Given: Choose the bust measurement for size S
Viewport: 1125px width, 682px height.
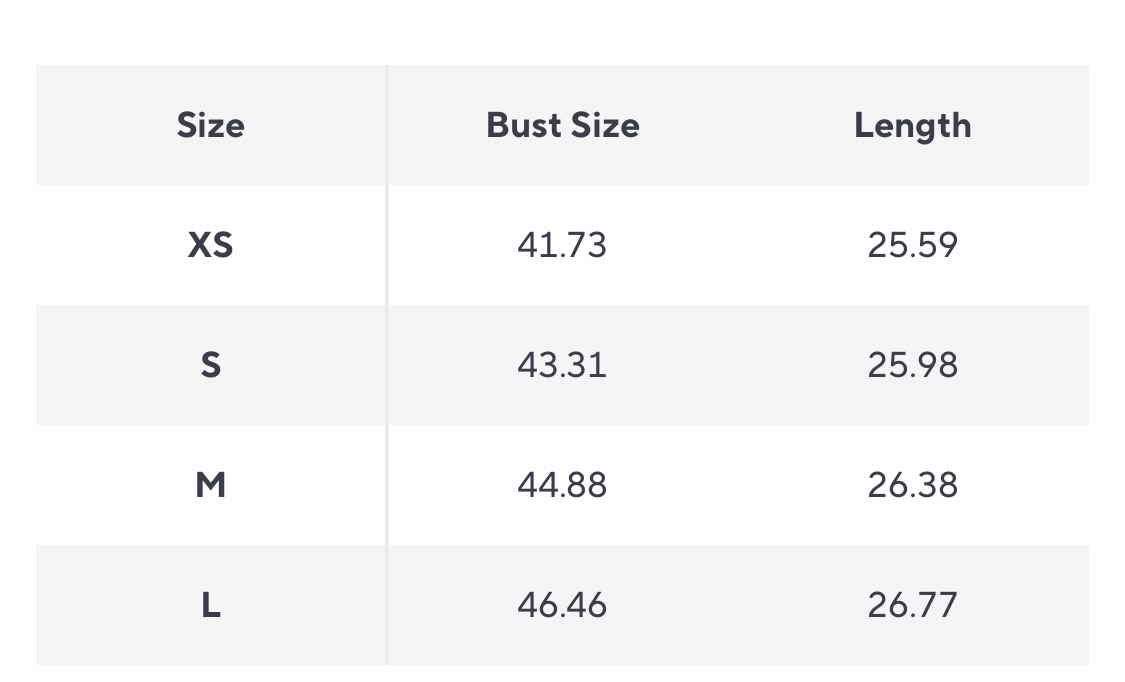Looking at the screenshot, I should 562,365.
